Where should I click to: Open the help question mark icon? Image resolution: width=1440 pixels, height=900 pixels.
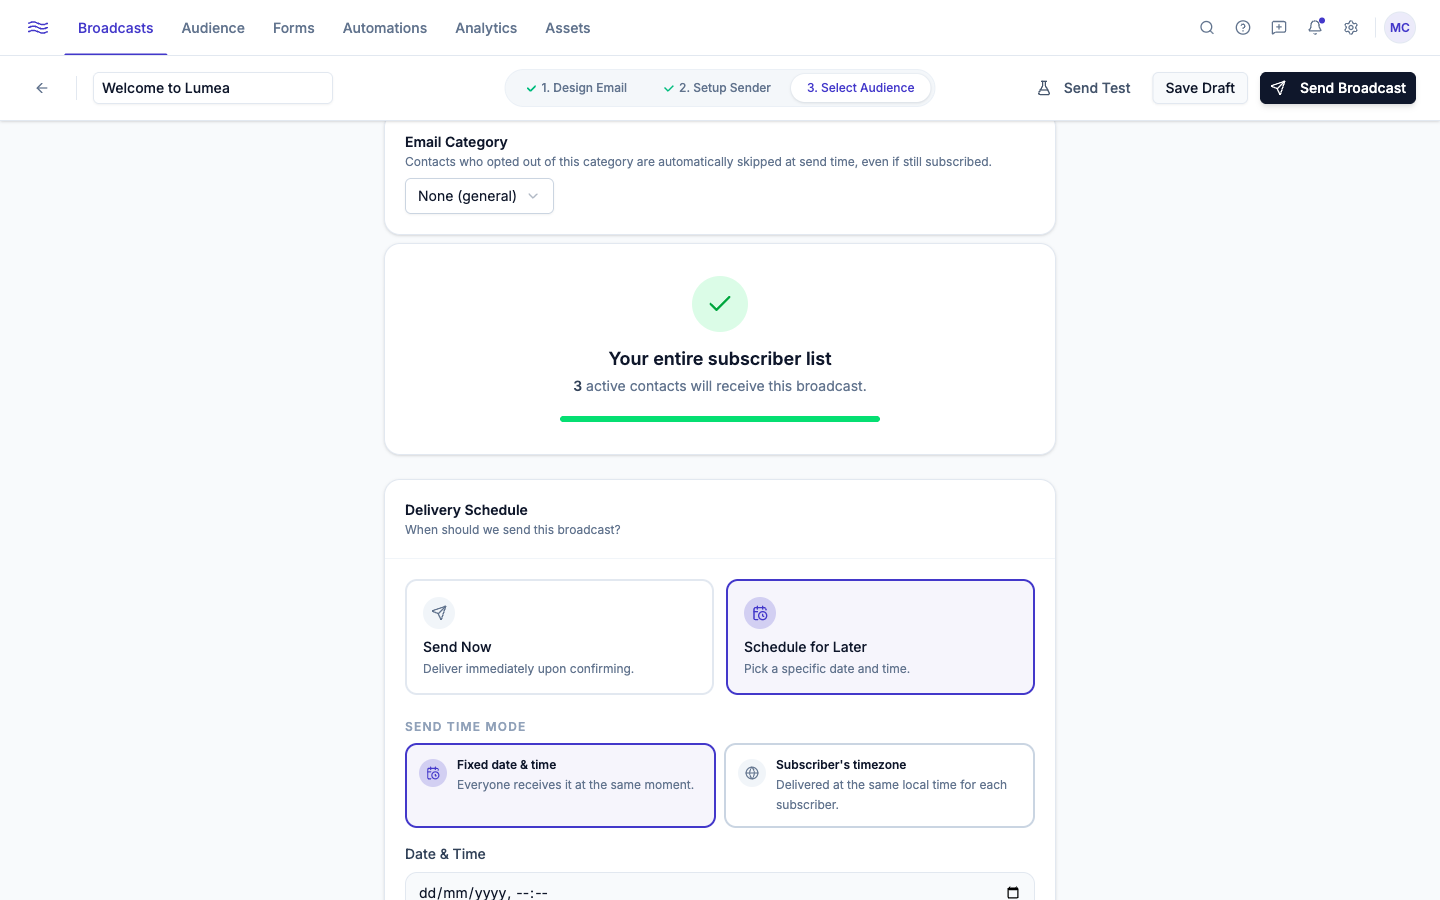[1243, 28]
